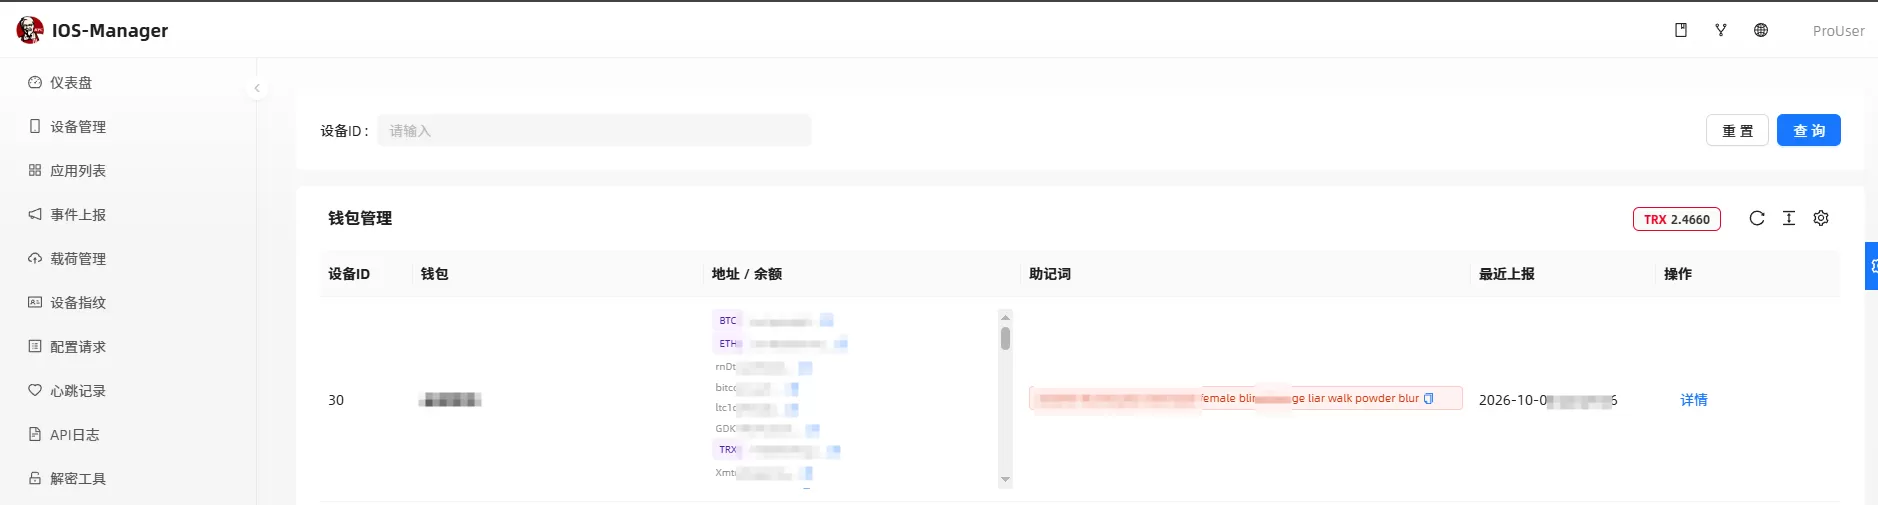The height and width of the screenshot is (505, 1878).
Task: Focus the 设备ID input field
Action: tap(594, 131)
